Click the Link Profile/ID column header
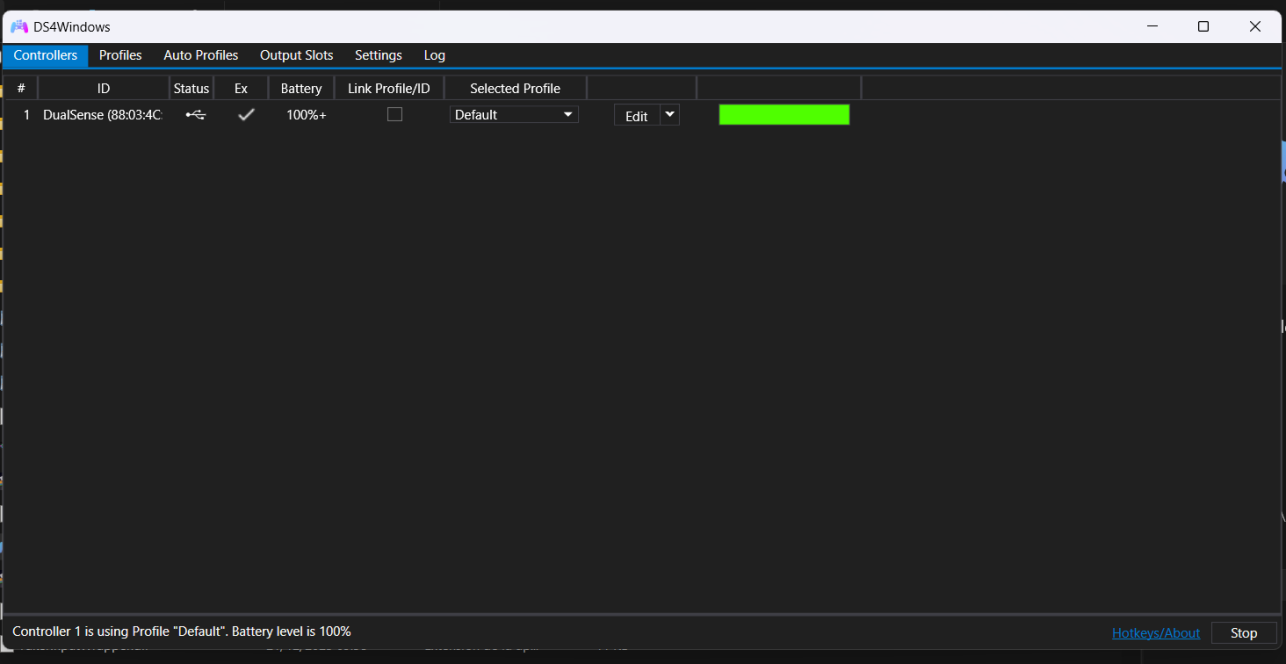 point(389,88)
